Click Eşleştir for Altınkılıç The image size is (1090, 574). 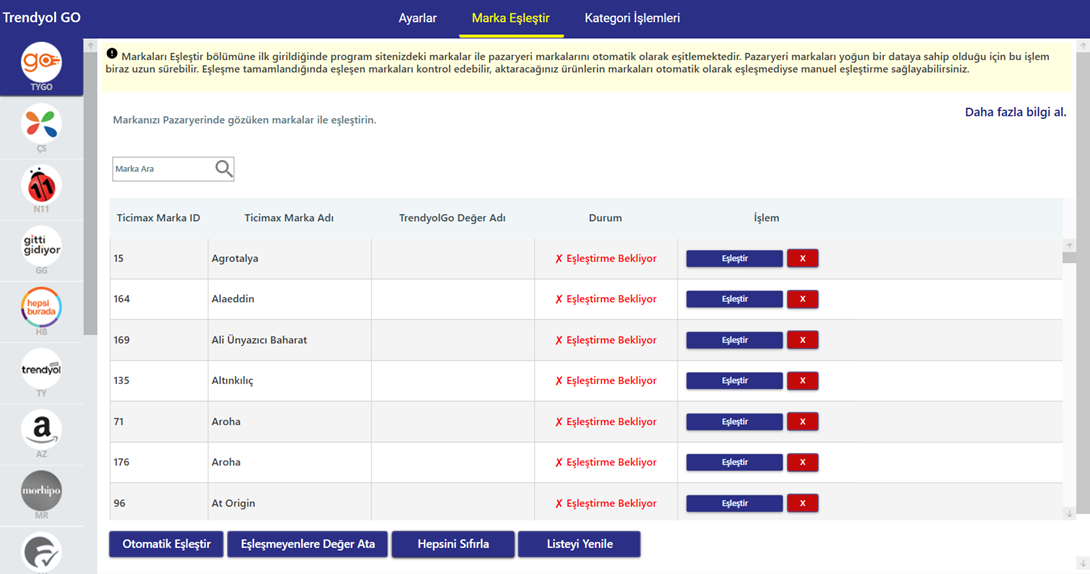pos(734,381)
